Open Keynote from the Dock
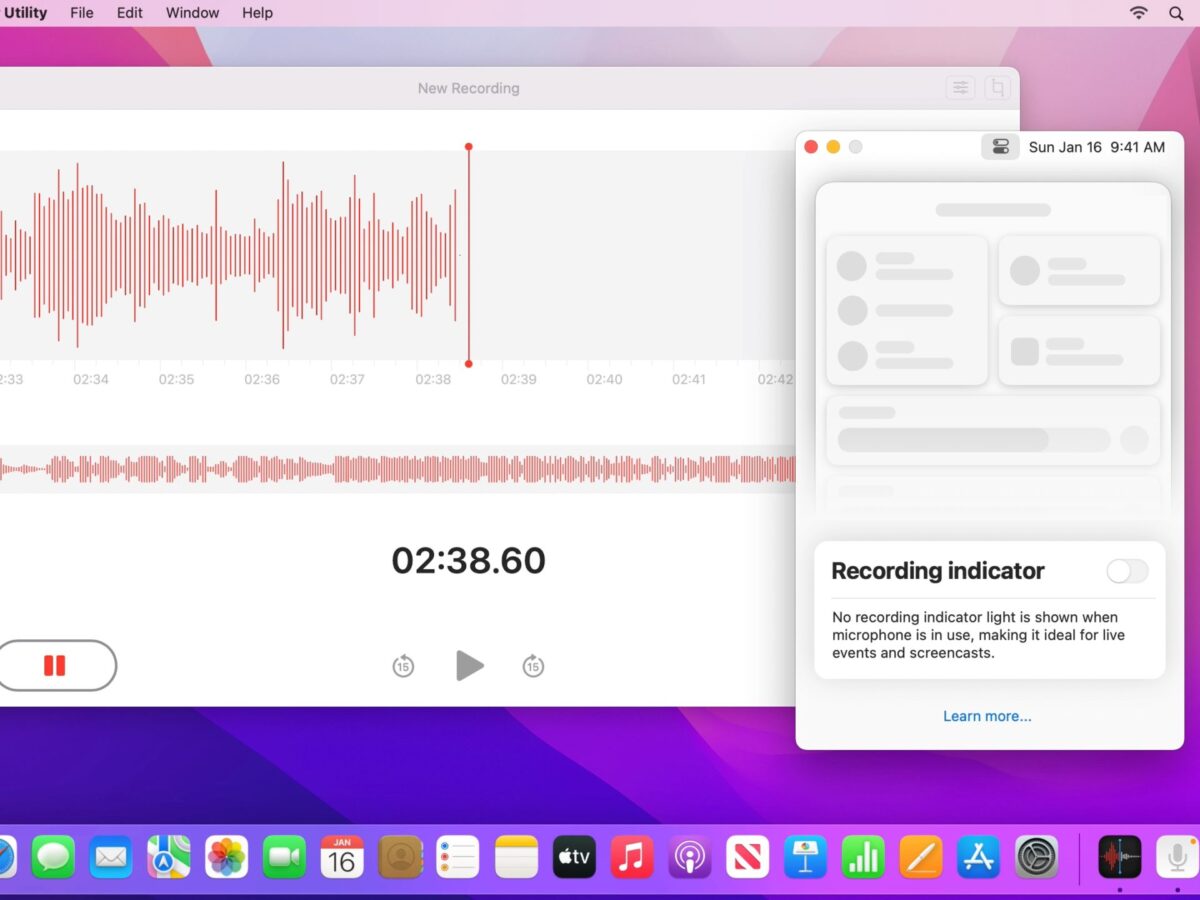This screenshot has width=1200, height=900. (806, 857)
